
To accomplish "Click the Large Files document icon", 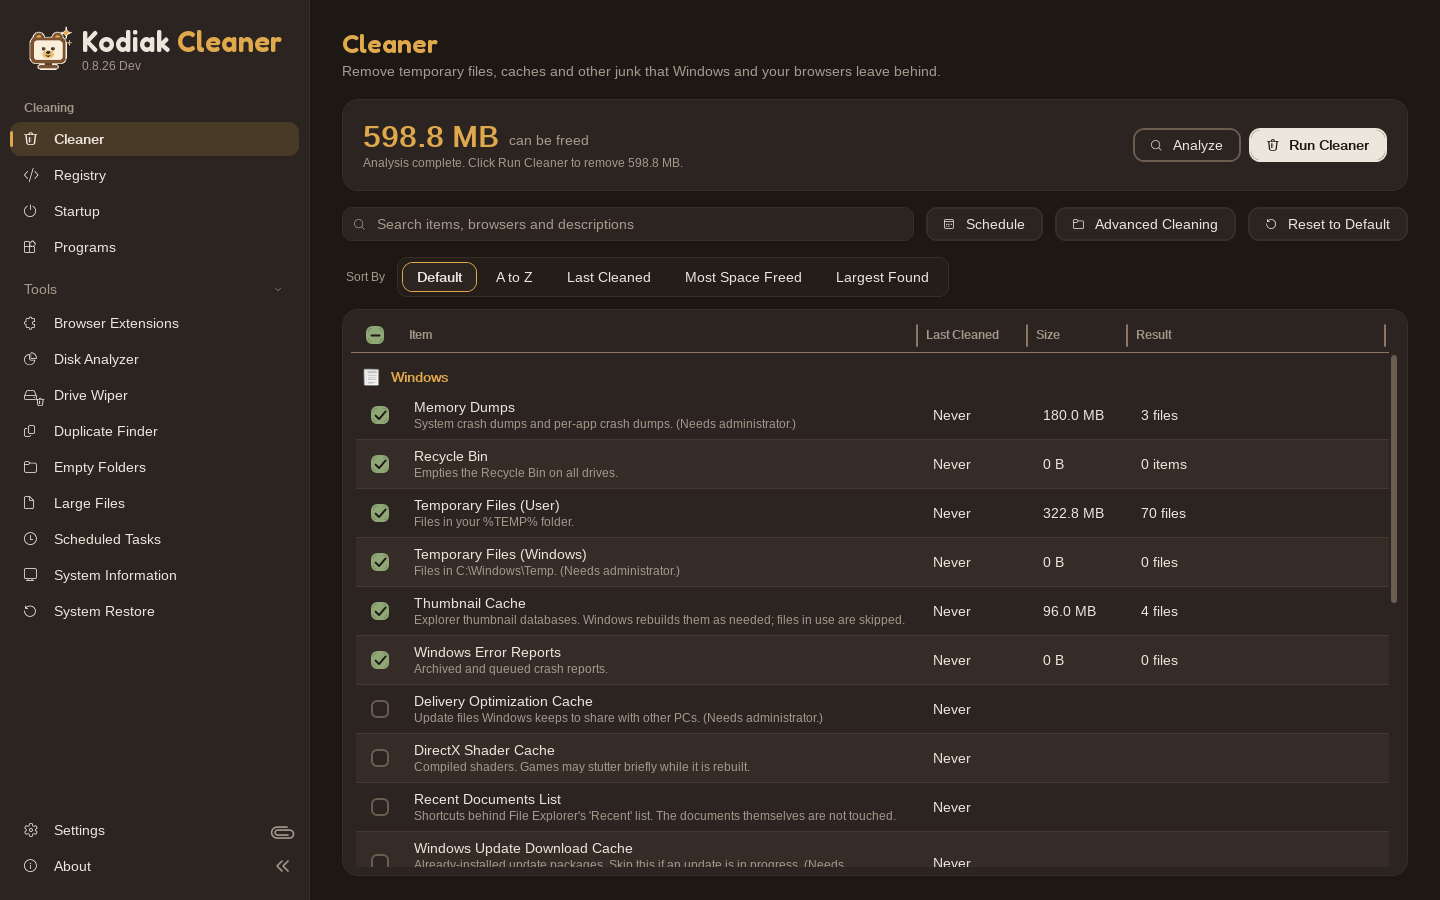I will [x=31, y=503].
